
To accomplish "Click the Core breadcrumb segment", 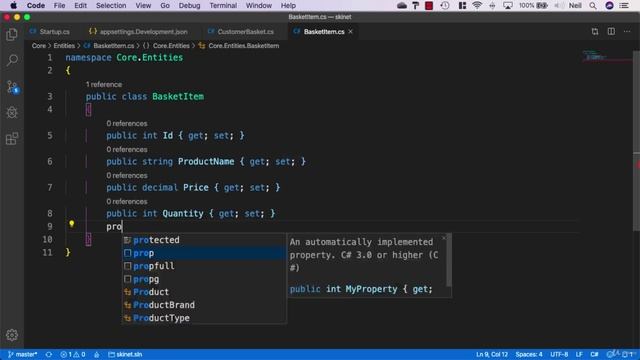I will (39, 46).
